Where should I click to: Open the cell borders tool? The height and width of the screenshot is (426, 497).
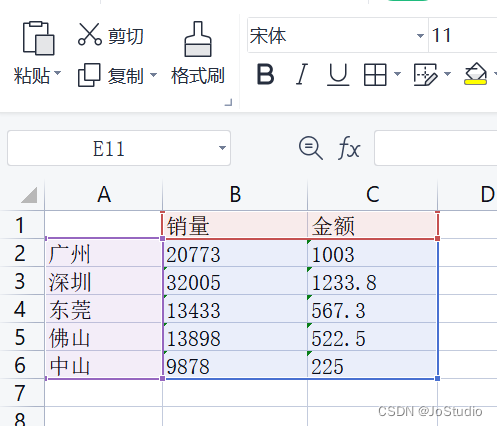coord(375,75)
